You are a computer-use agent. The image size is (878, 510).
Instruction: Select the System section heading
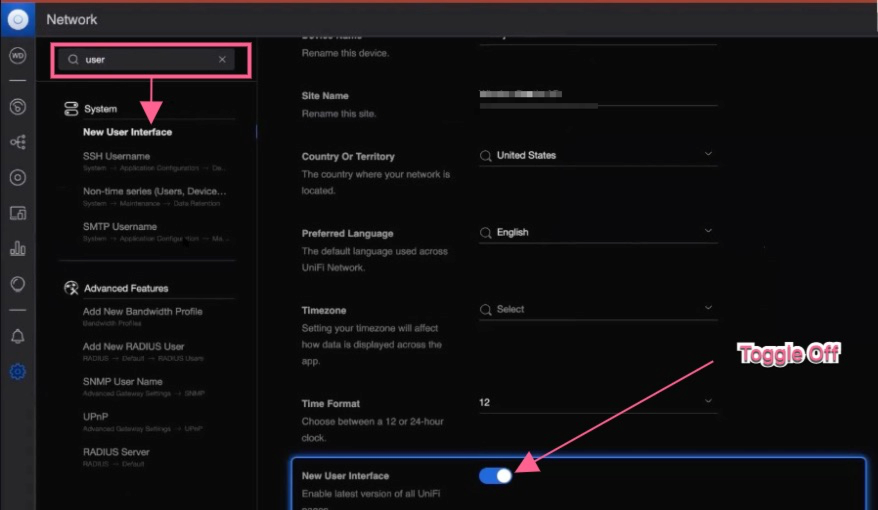[x=101, y=109]
